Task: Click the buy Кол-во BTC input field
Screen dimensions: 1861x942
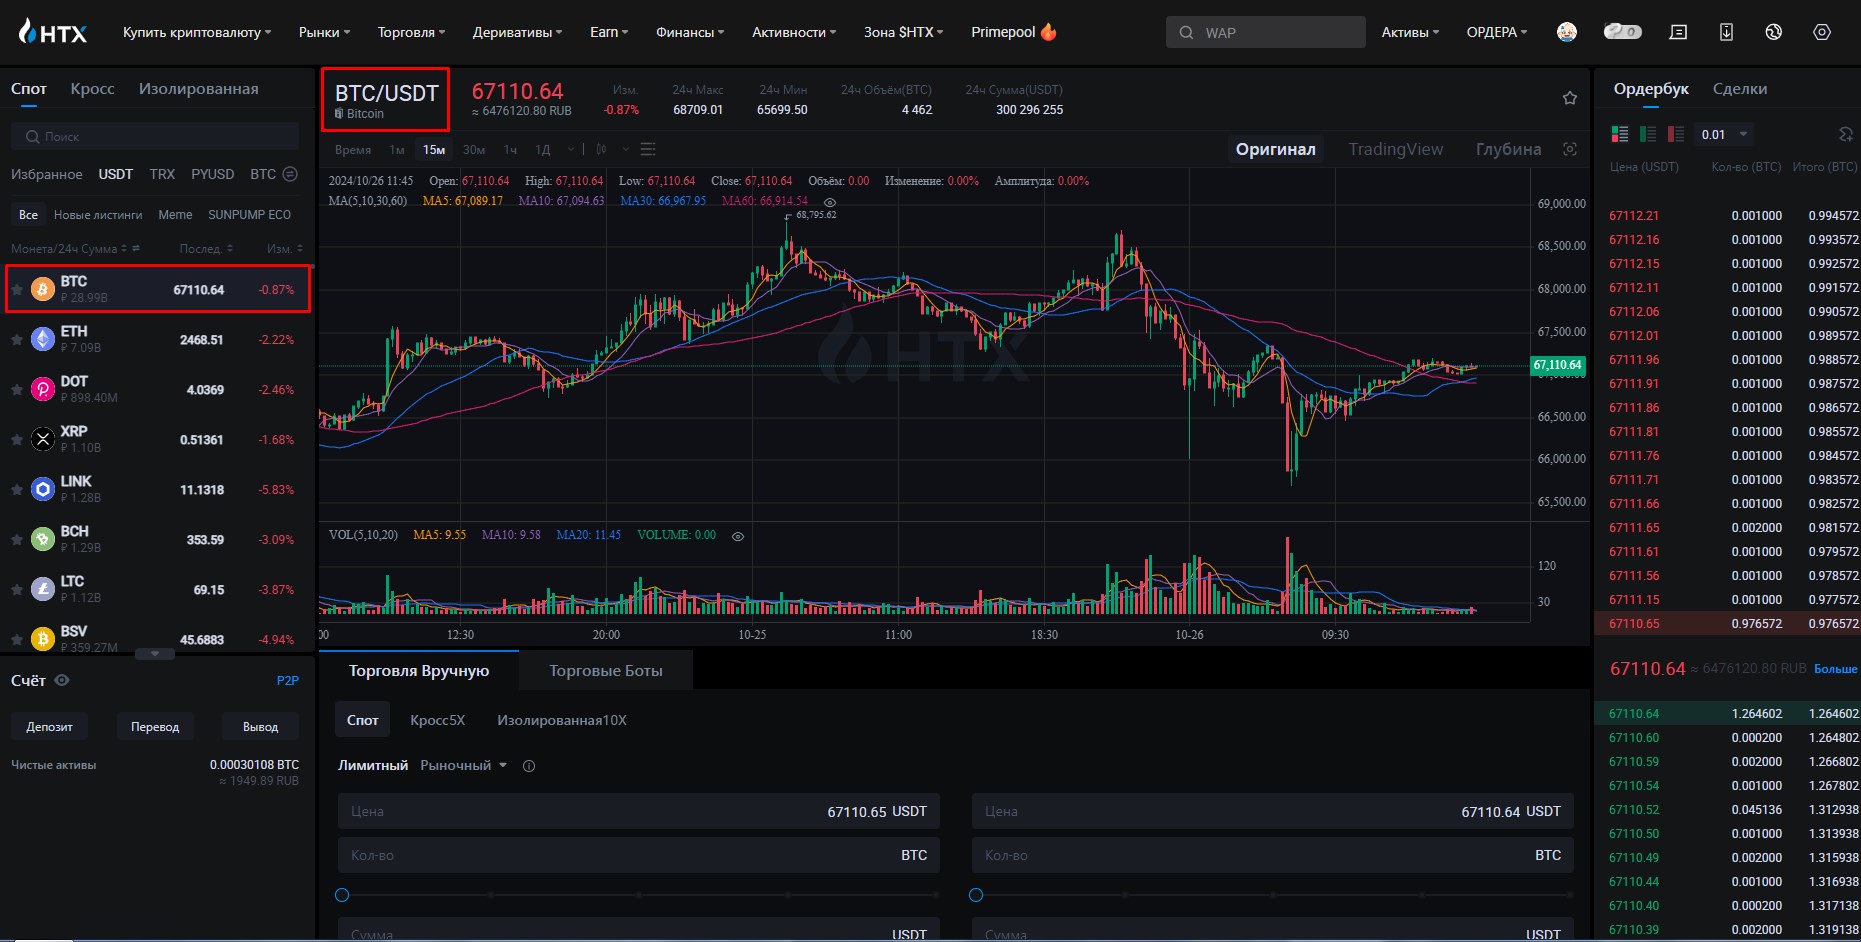Action: coord(639,855)
